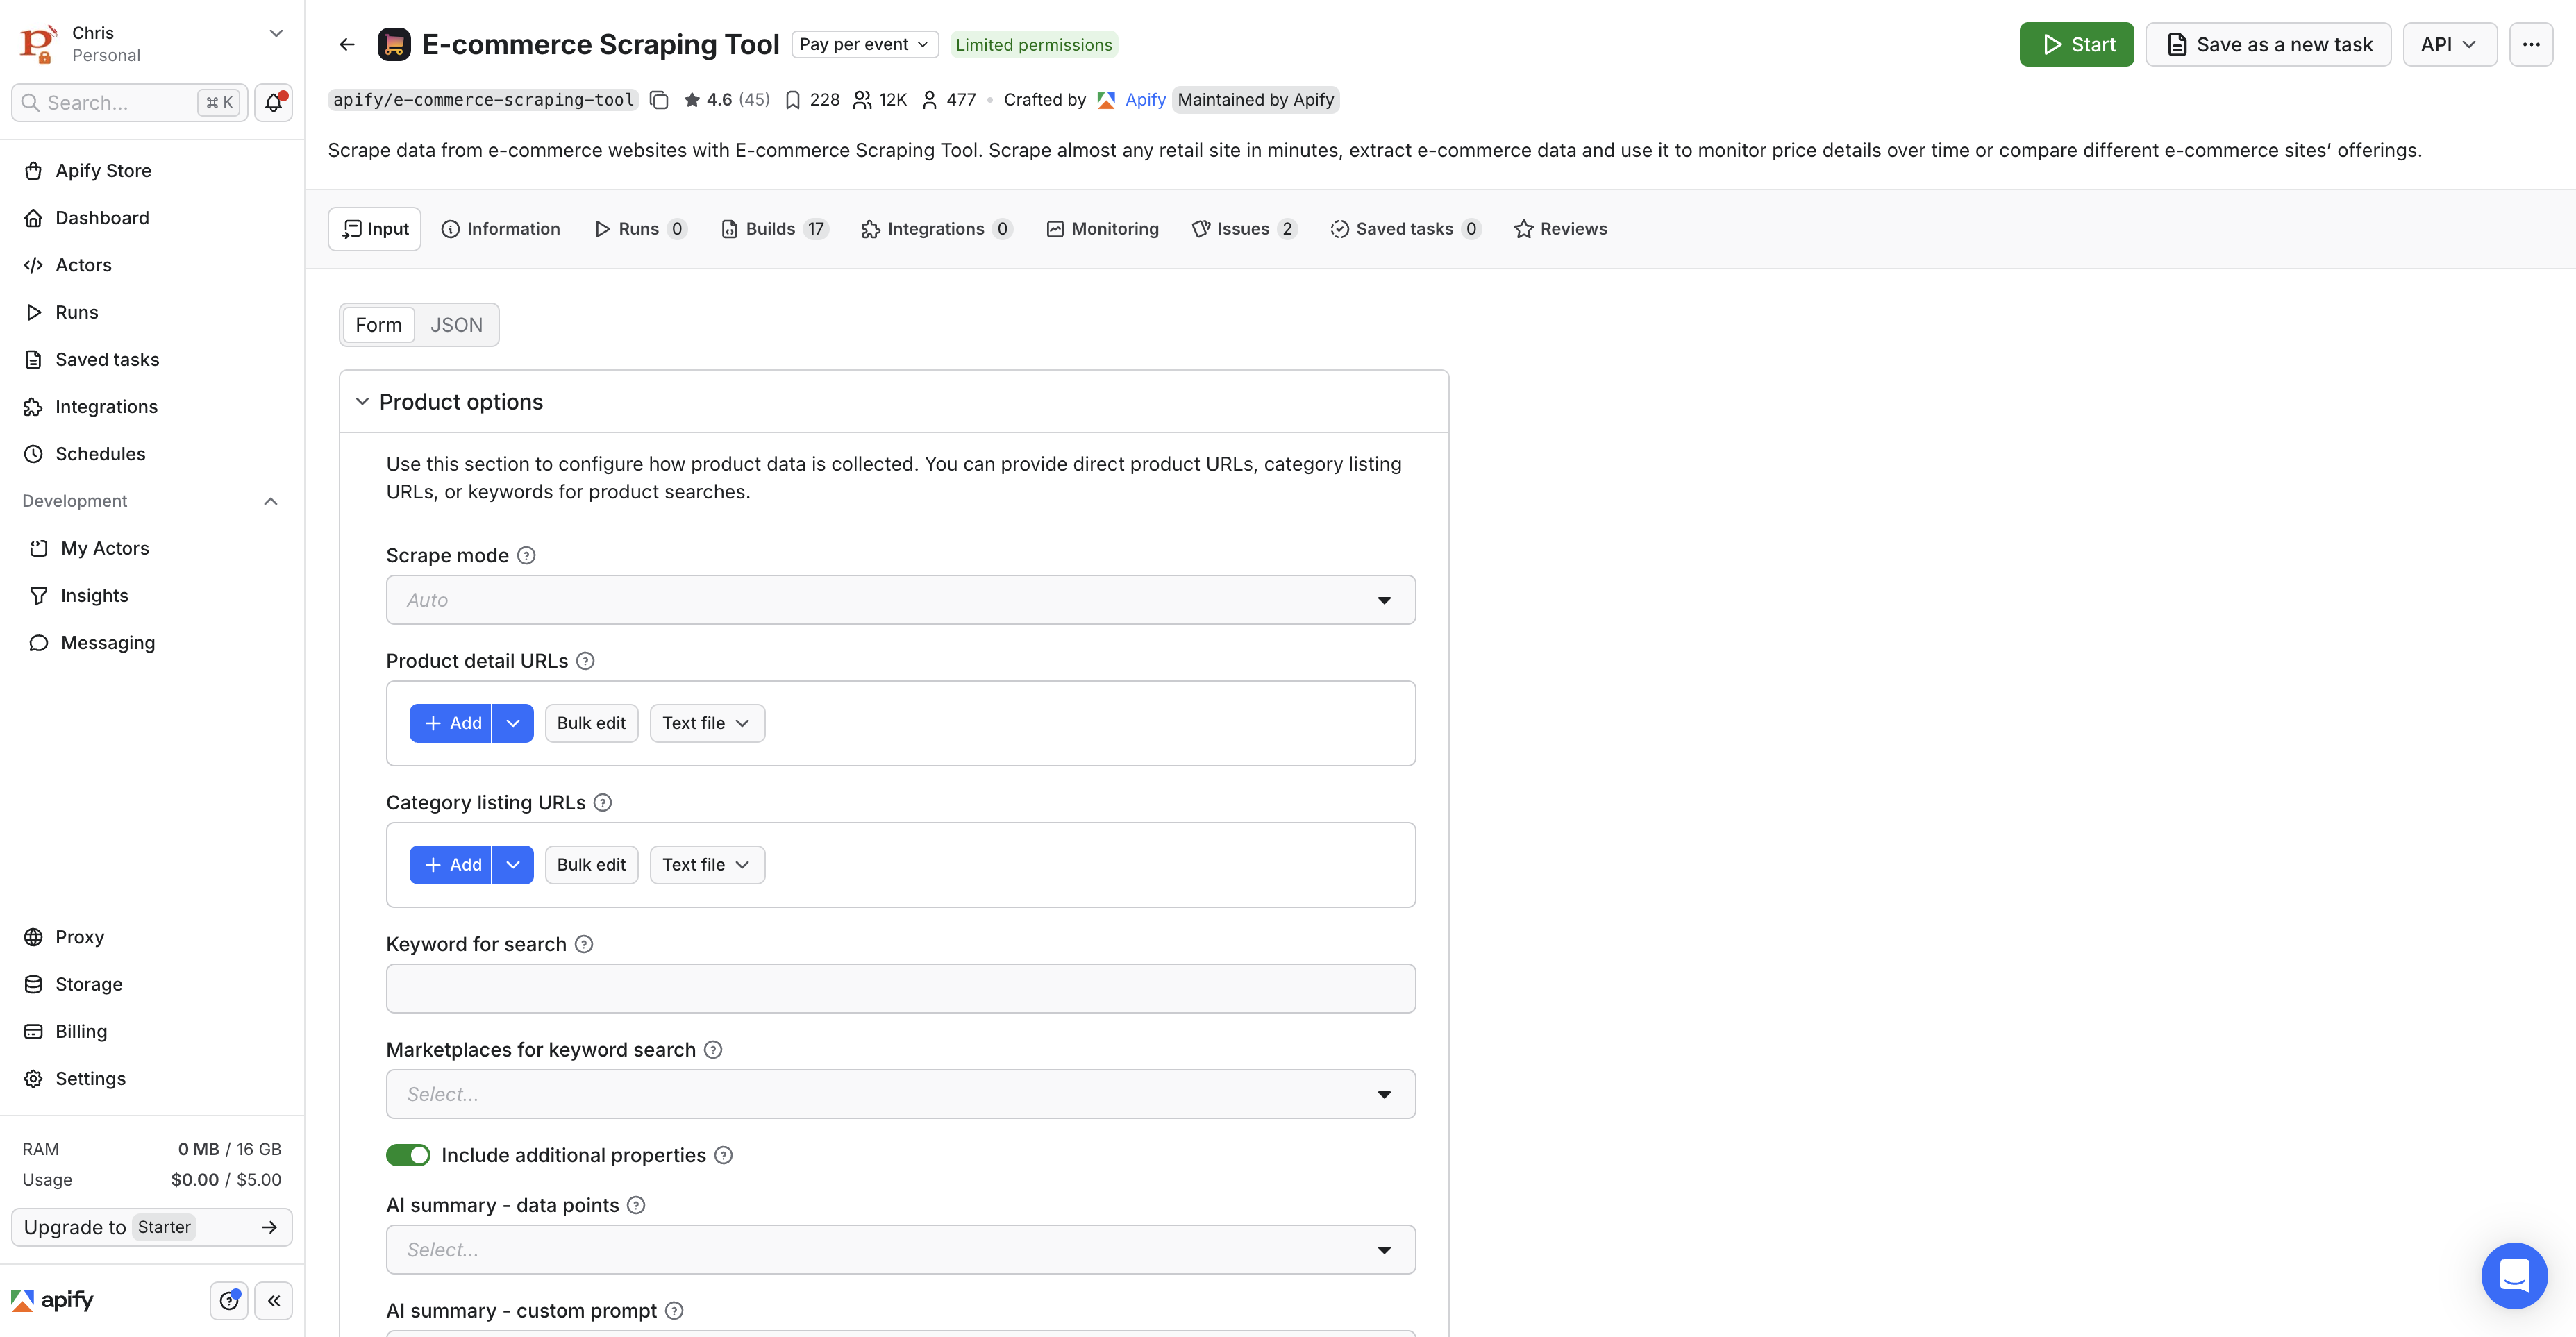Open the Saved tasks tab

click(x=1405, y=229)
